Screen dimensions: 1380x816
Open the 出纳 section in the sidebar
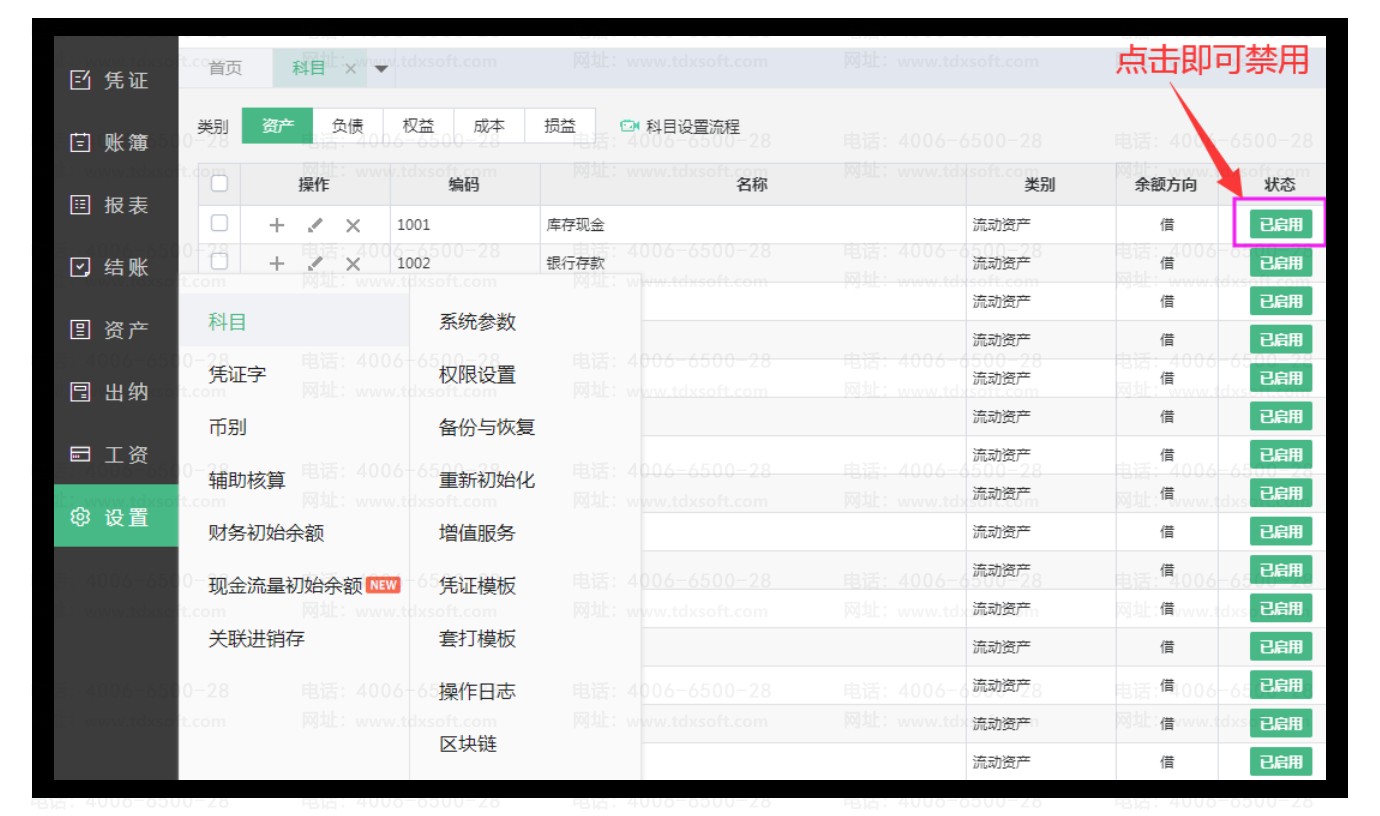pyautogui.click(x=112, y=392)
